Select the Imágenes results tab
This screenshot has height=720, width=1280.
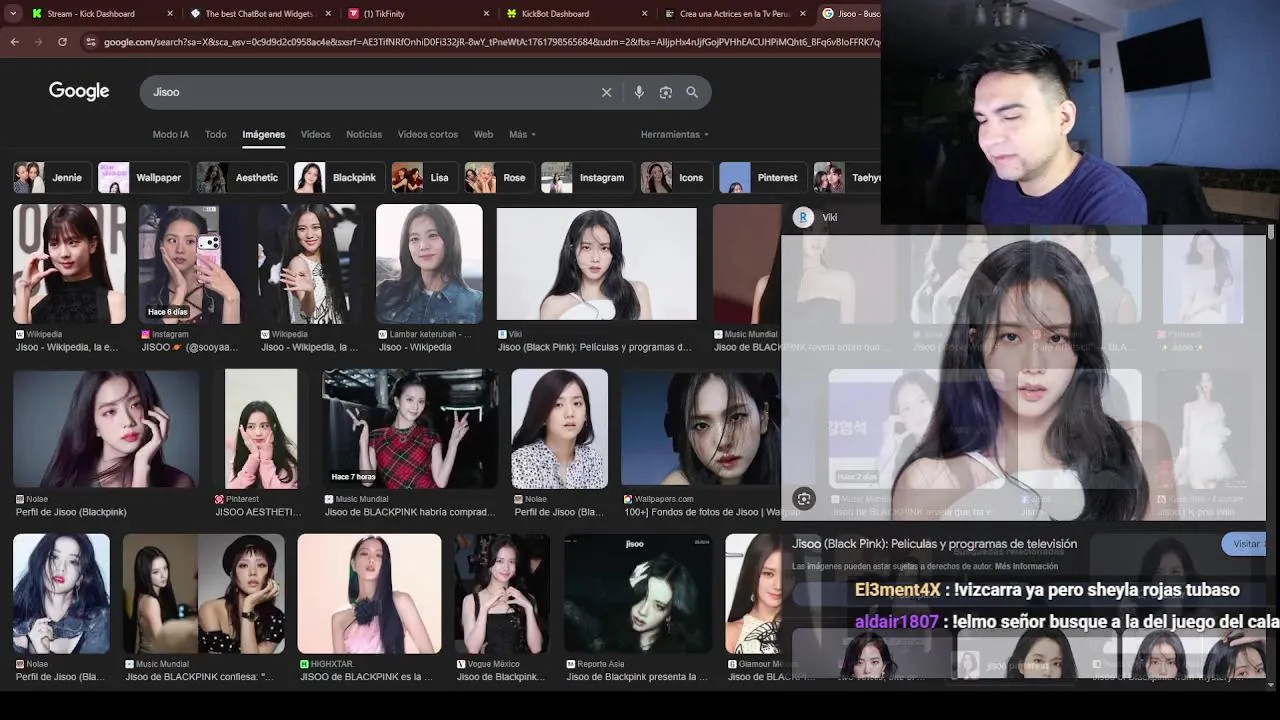[264, 134]
